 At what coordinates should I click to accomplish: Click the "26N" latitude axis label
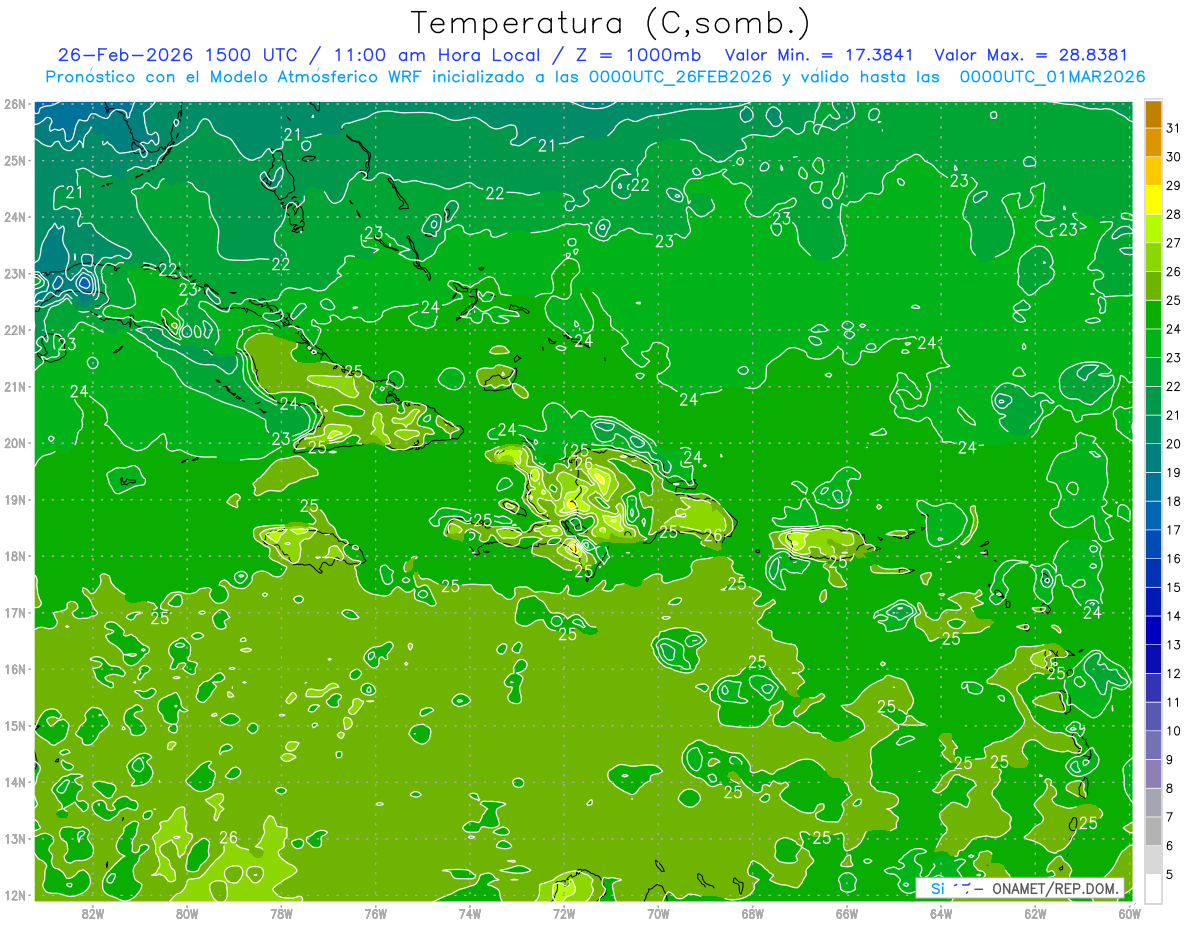coord(15,104)
